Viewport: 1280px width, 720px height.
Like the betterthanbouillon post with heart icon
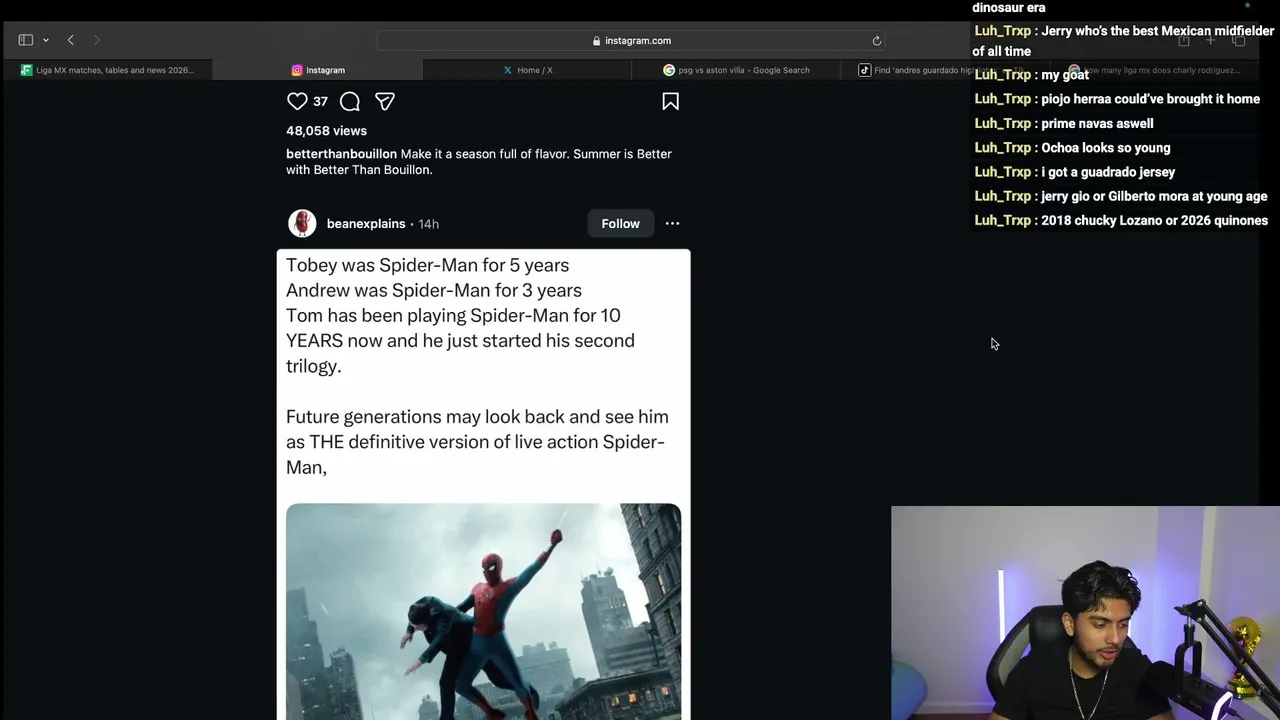tap(297, 101)
